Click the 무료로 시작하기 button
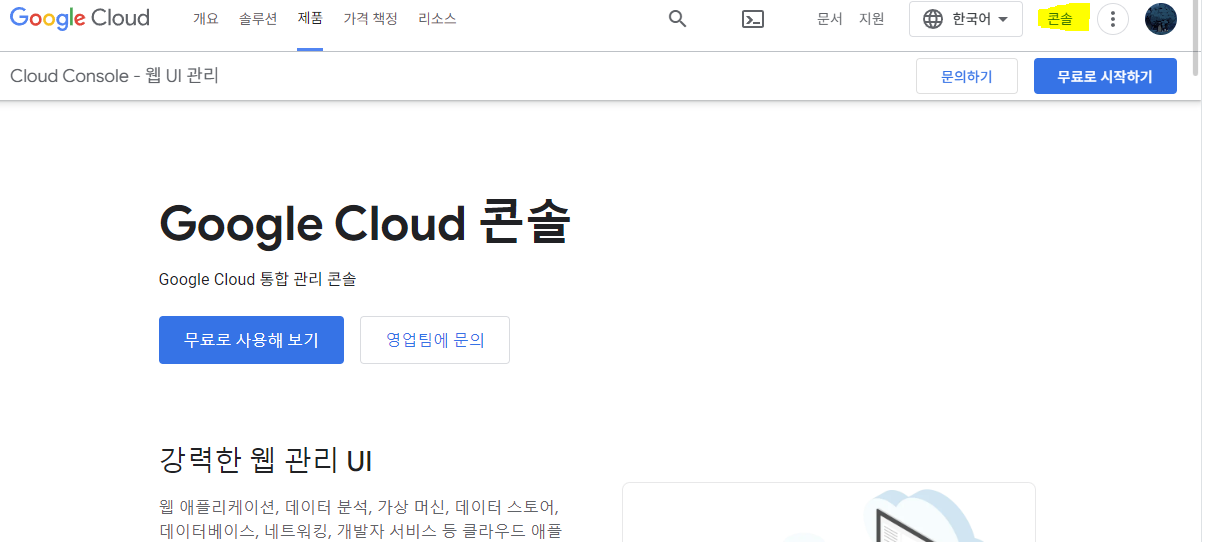 click(1105, 76)
